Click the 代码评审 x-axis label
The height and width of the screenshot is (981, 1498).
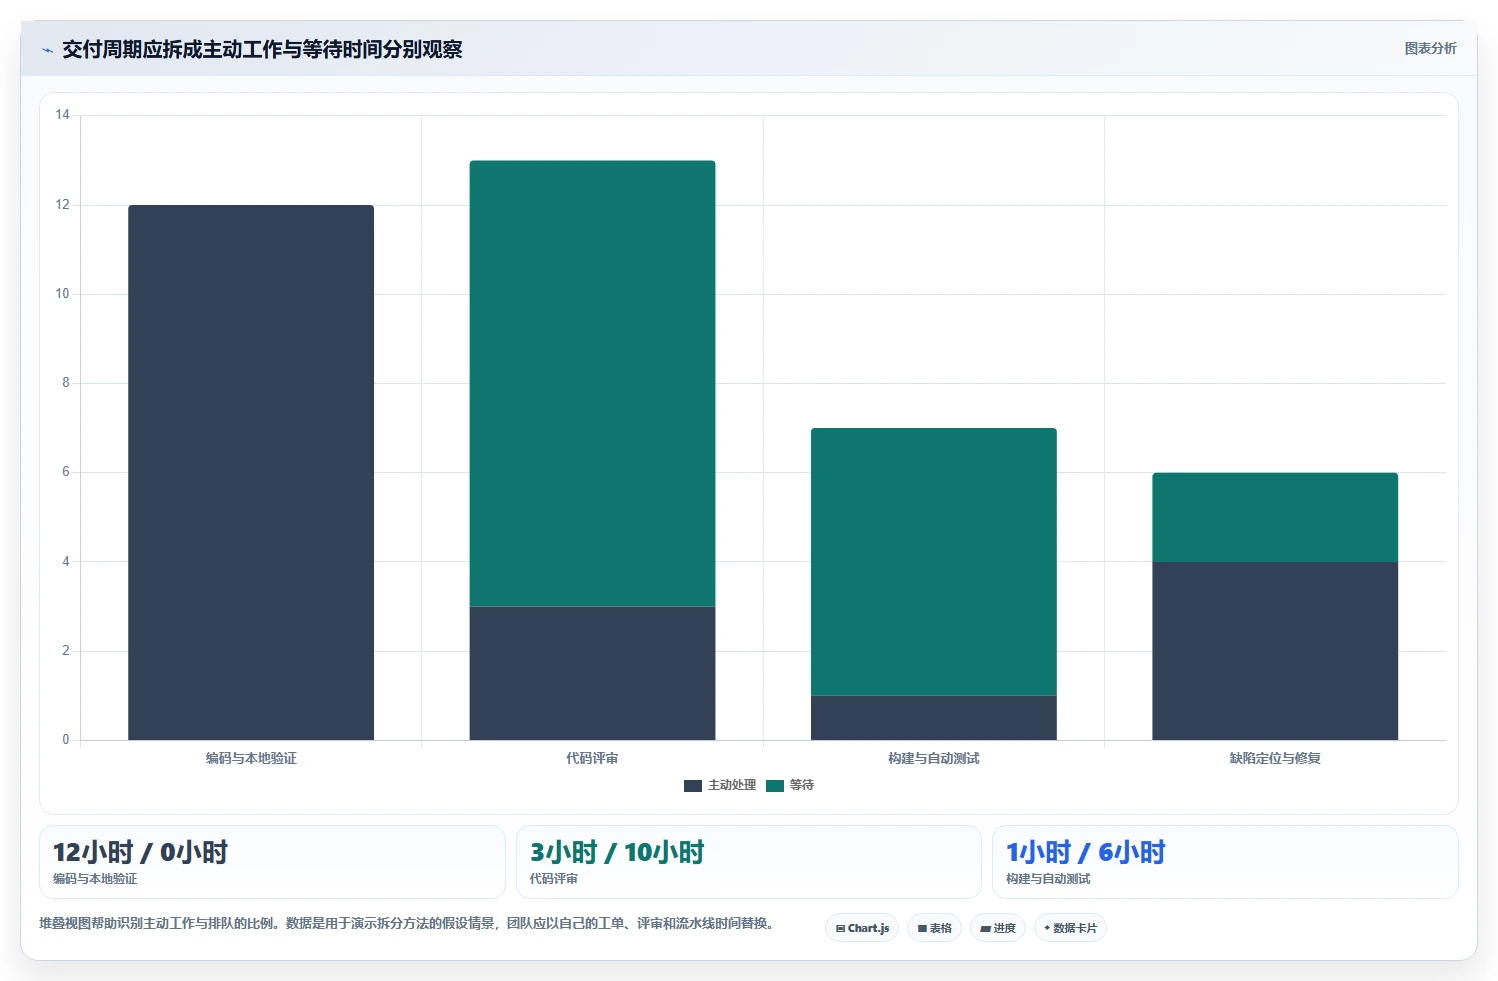tap(592, 759)
